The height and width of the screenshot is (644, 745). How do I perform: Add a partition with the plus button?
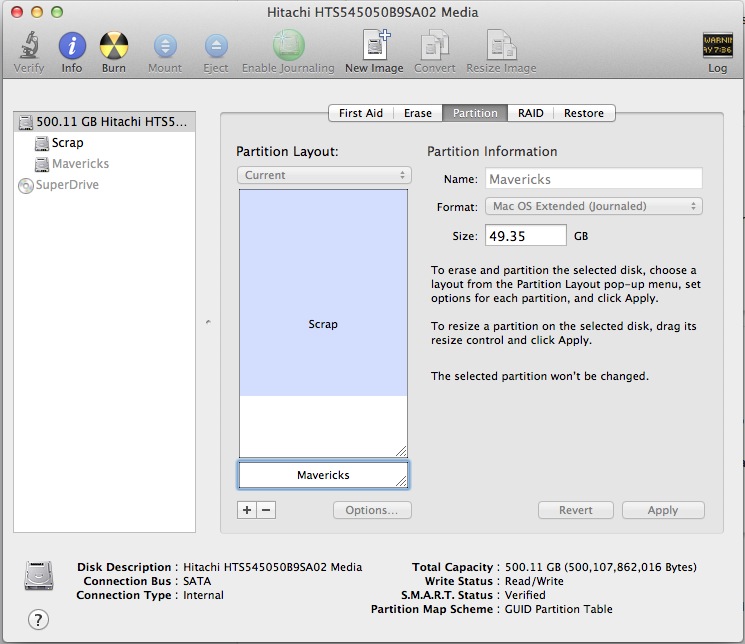(247, 510)
